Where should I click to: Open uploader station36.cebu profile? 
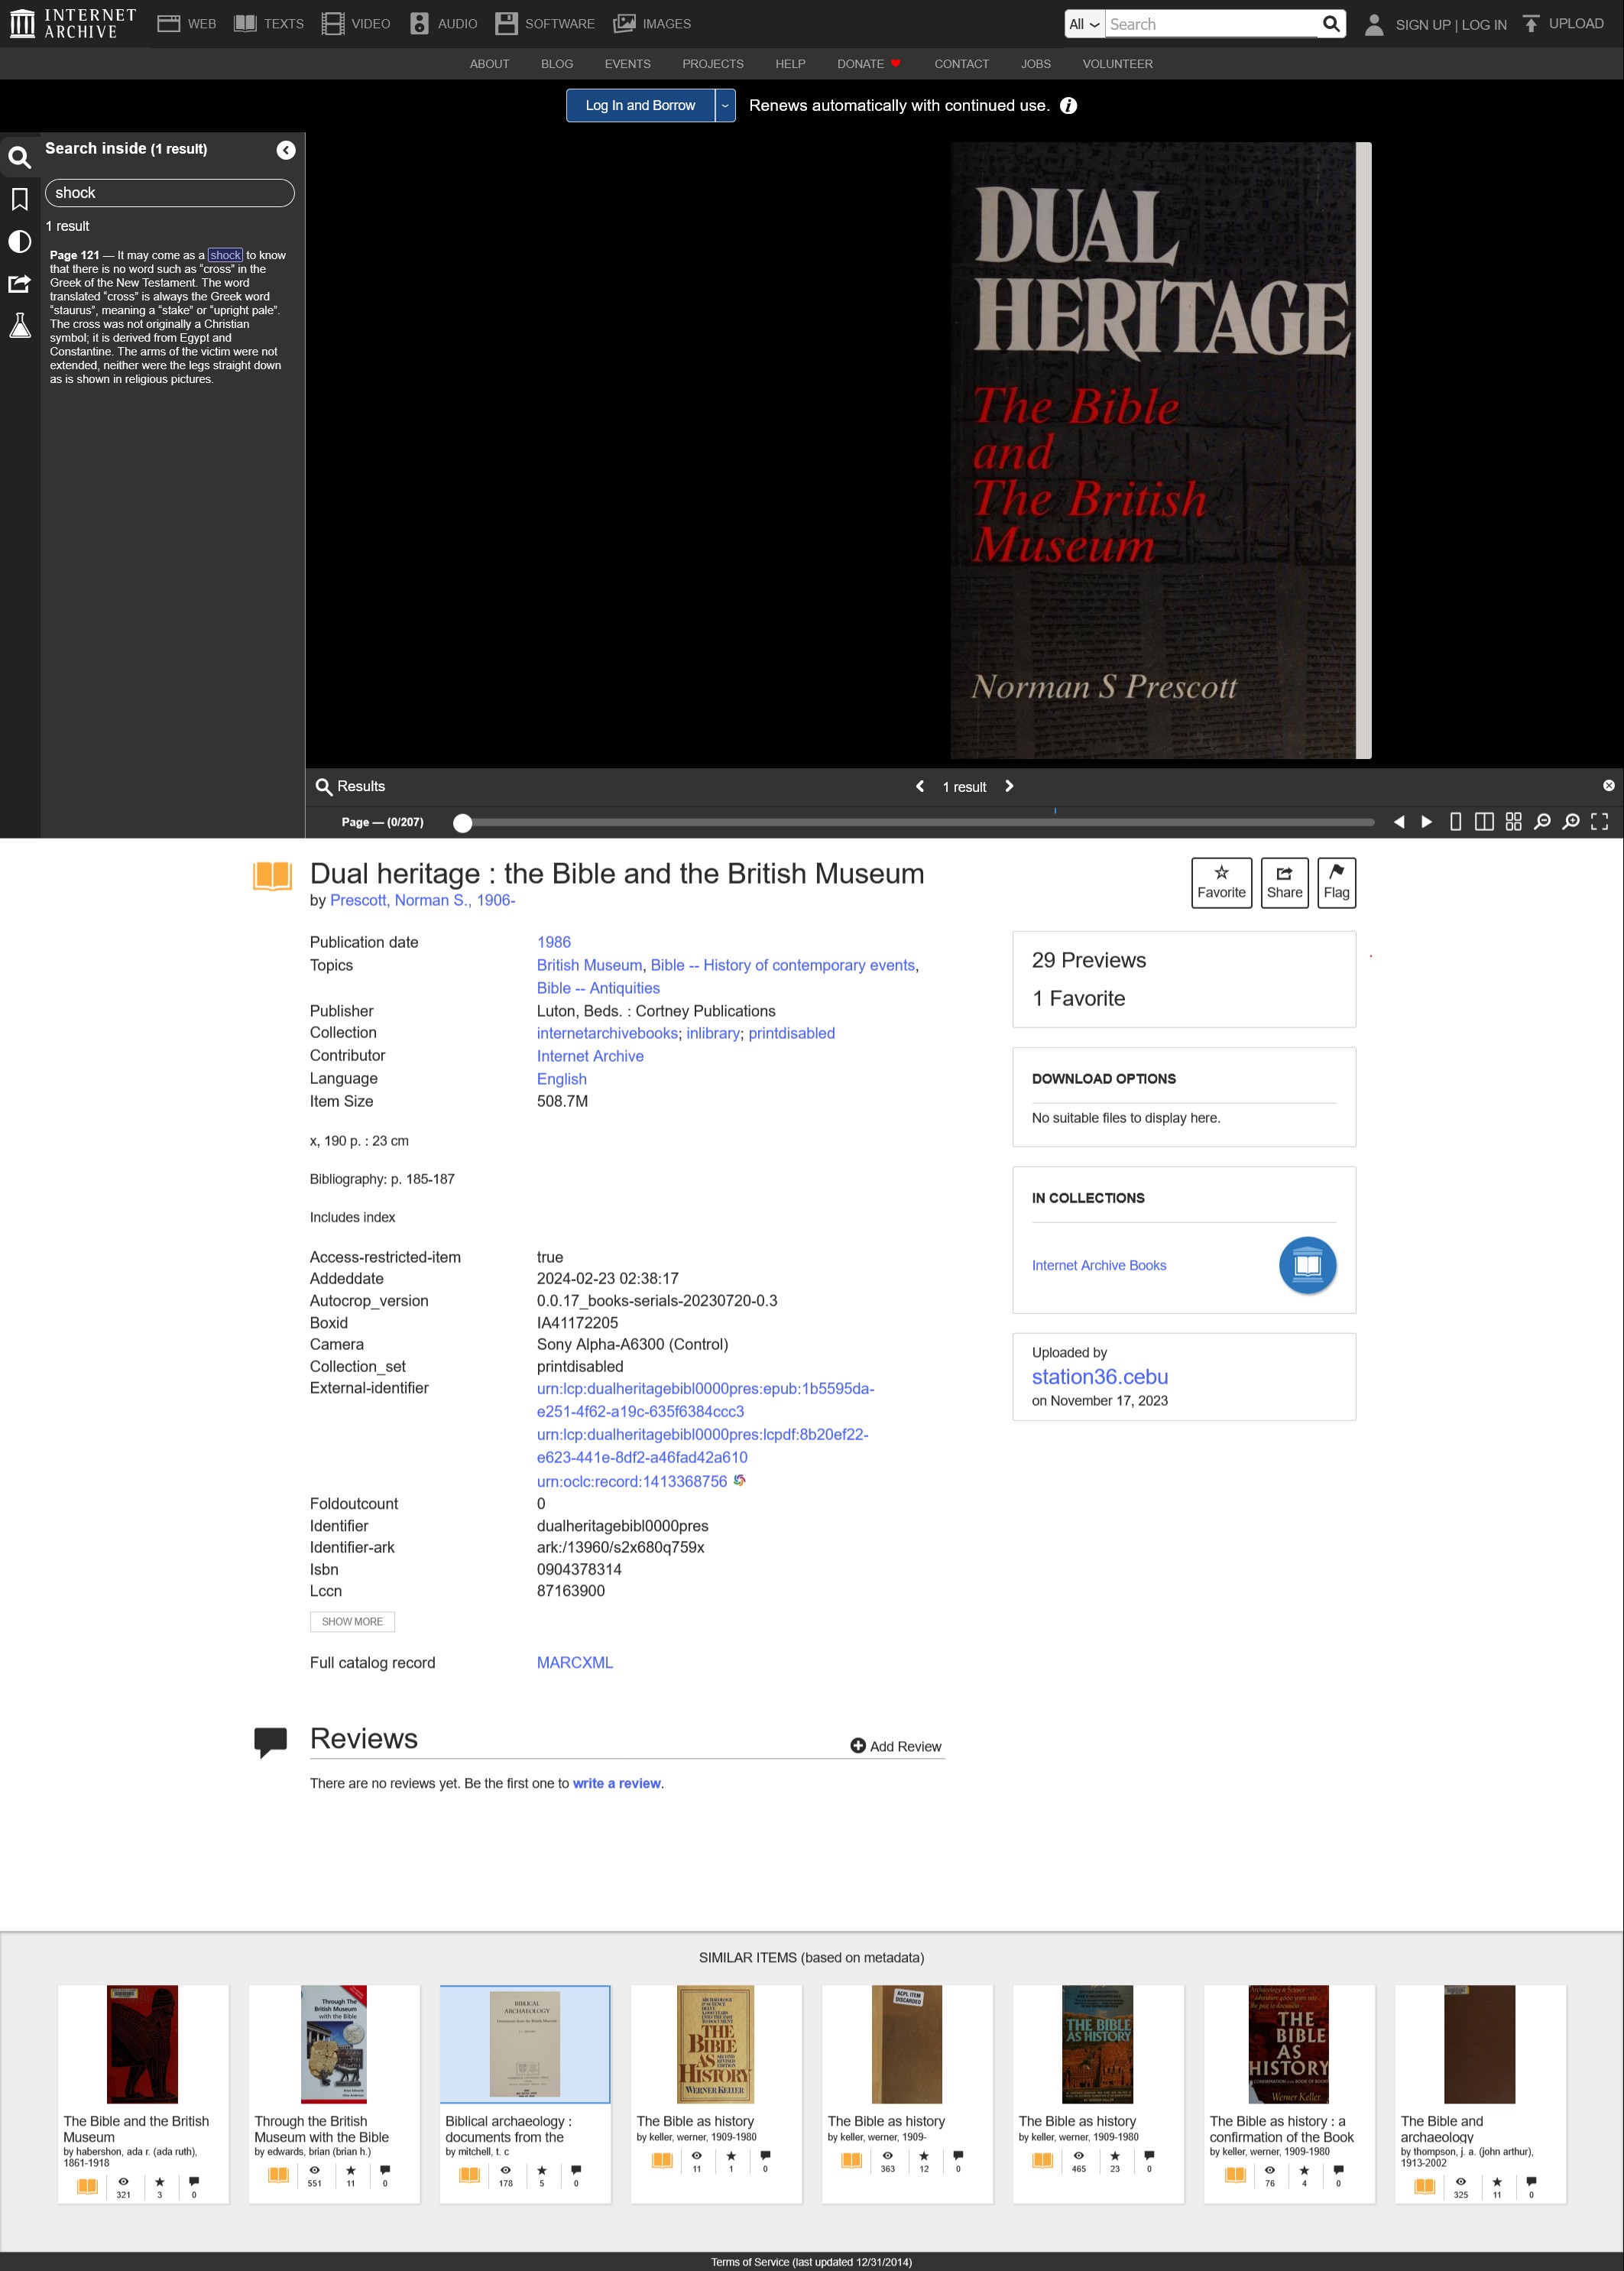pyautogui.click(x=1100, y=1377)
